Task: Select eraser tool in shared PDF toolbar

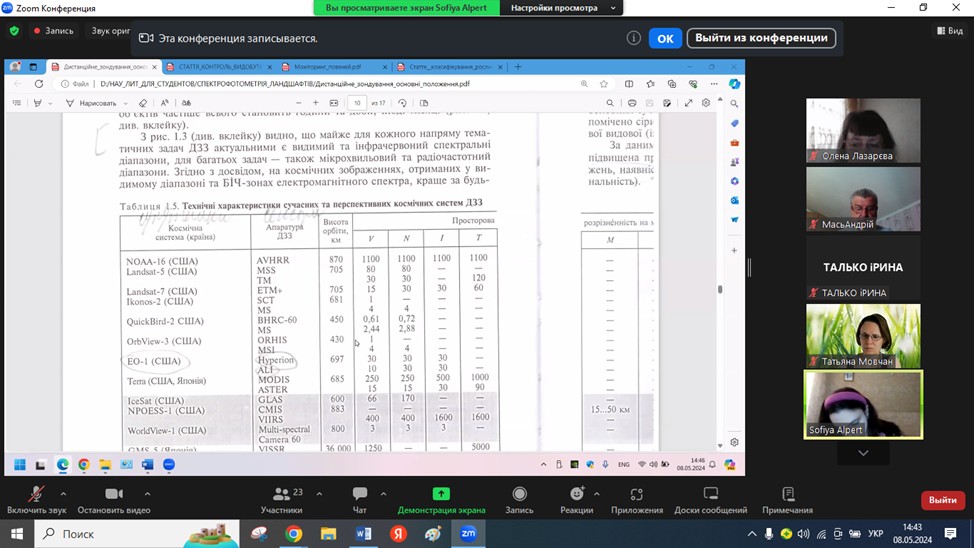Action: click(x=143, y=103)
